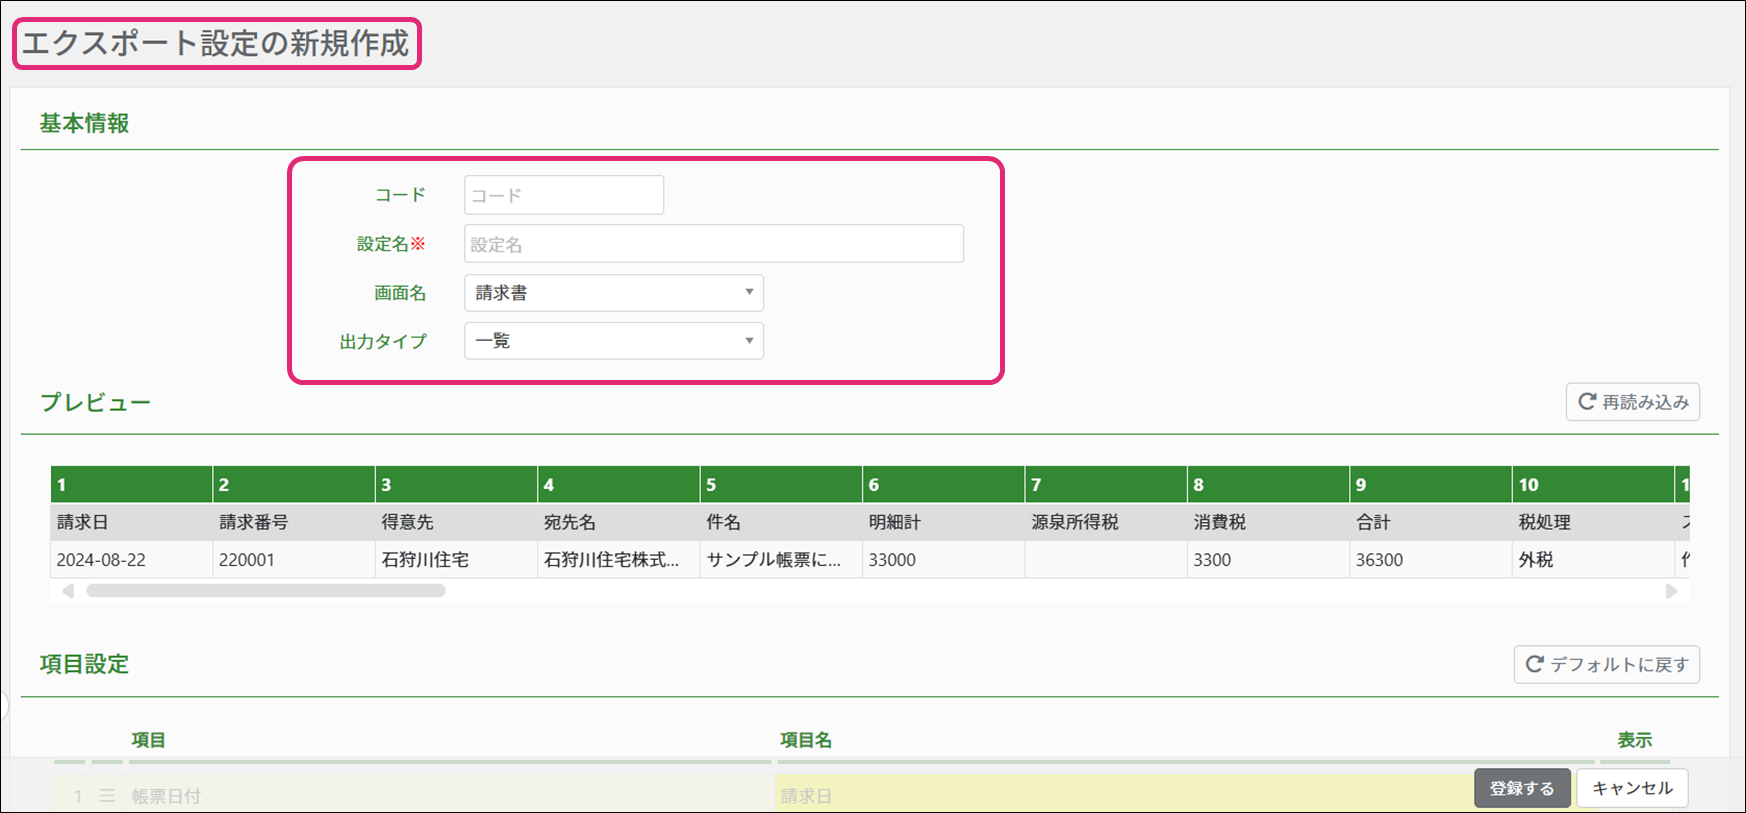Click into the コード input field

(x=563, y=195)
